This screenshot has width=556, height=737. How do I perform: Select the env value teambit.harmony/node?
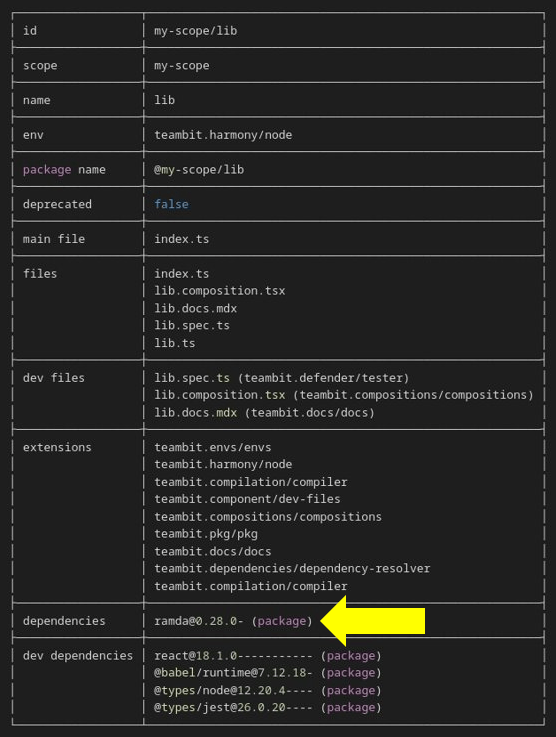click(x=223, y=135)
